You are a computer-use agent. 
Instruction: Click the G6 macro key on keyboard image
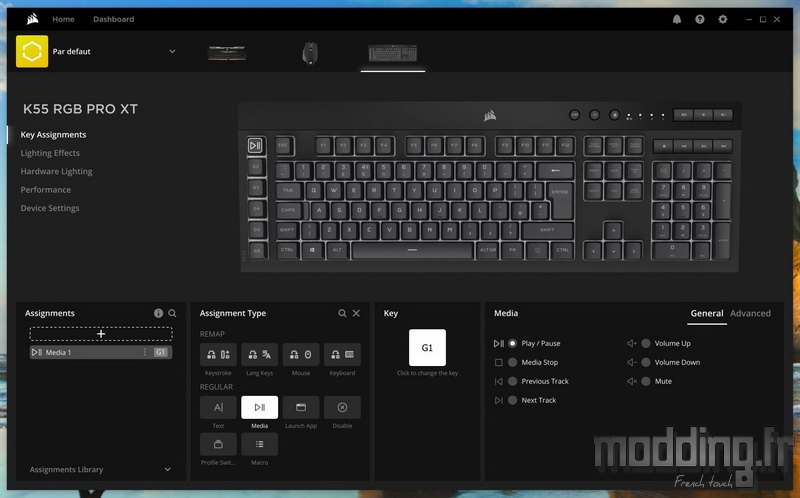pyautogui.click(x=257, y=251)
